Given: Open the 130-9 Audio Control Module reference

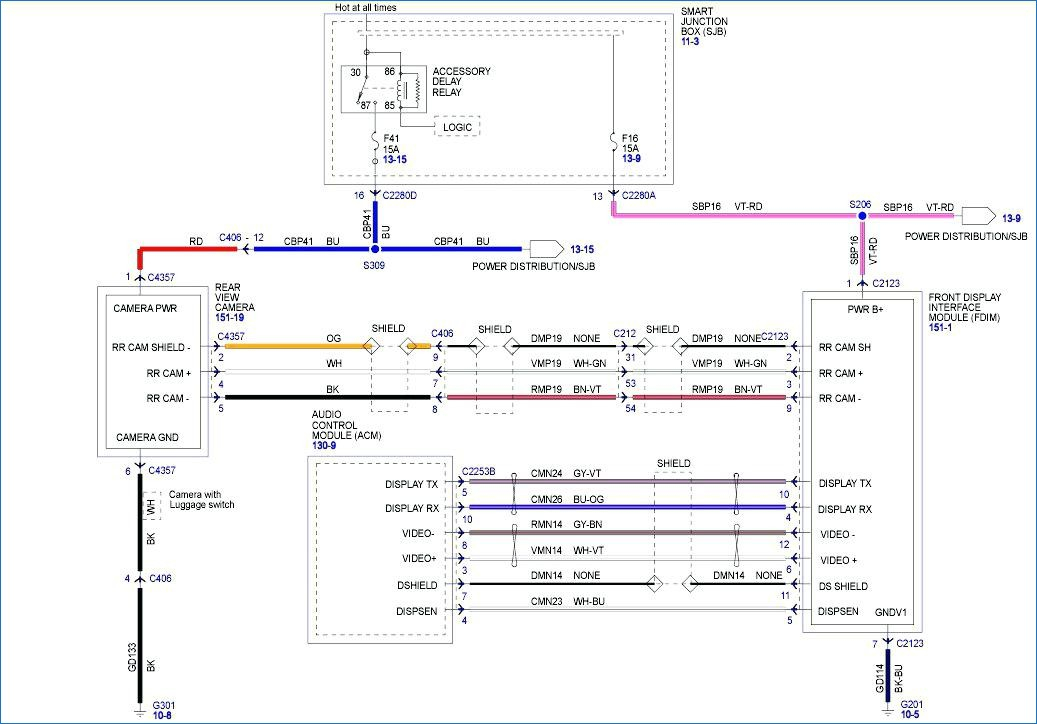Looking at the screenshot, I should point(324,446).
